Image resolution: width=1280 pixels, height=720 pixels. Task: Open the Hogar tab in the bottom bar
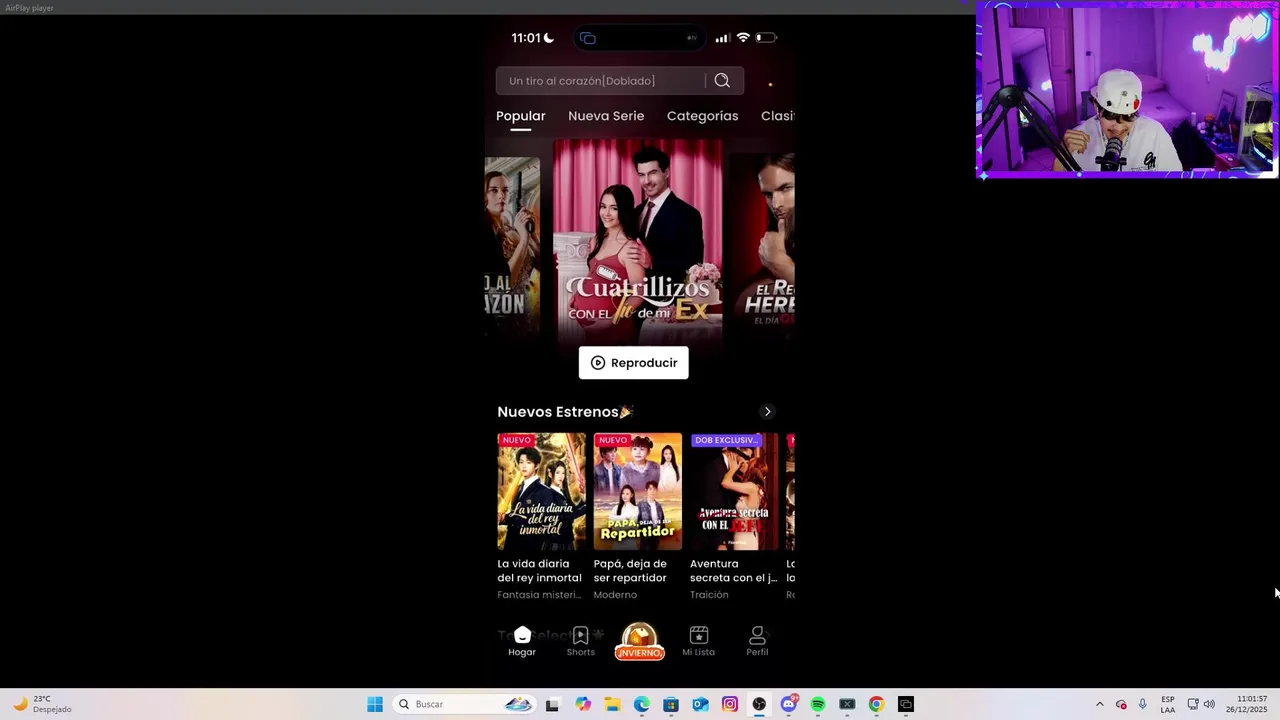[x=522, y=642]
